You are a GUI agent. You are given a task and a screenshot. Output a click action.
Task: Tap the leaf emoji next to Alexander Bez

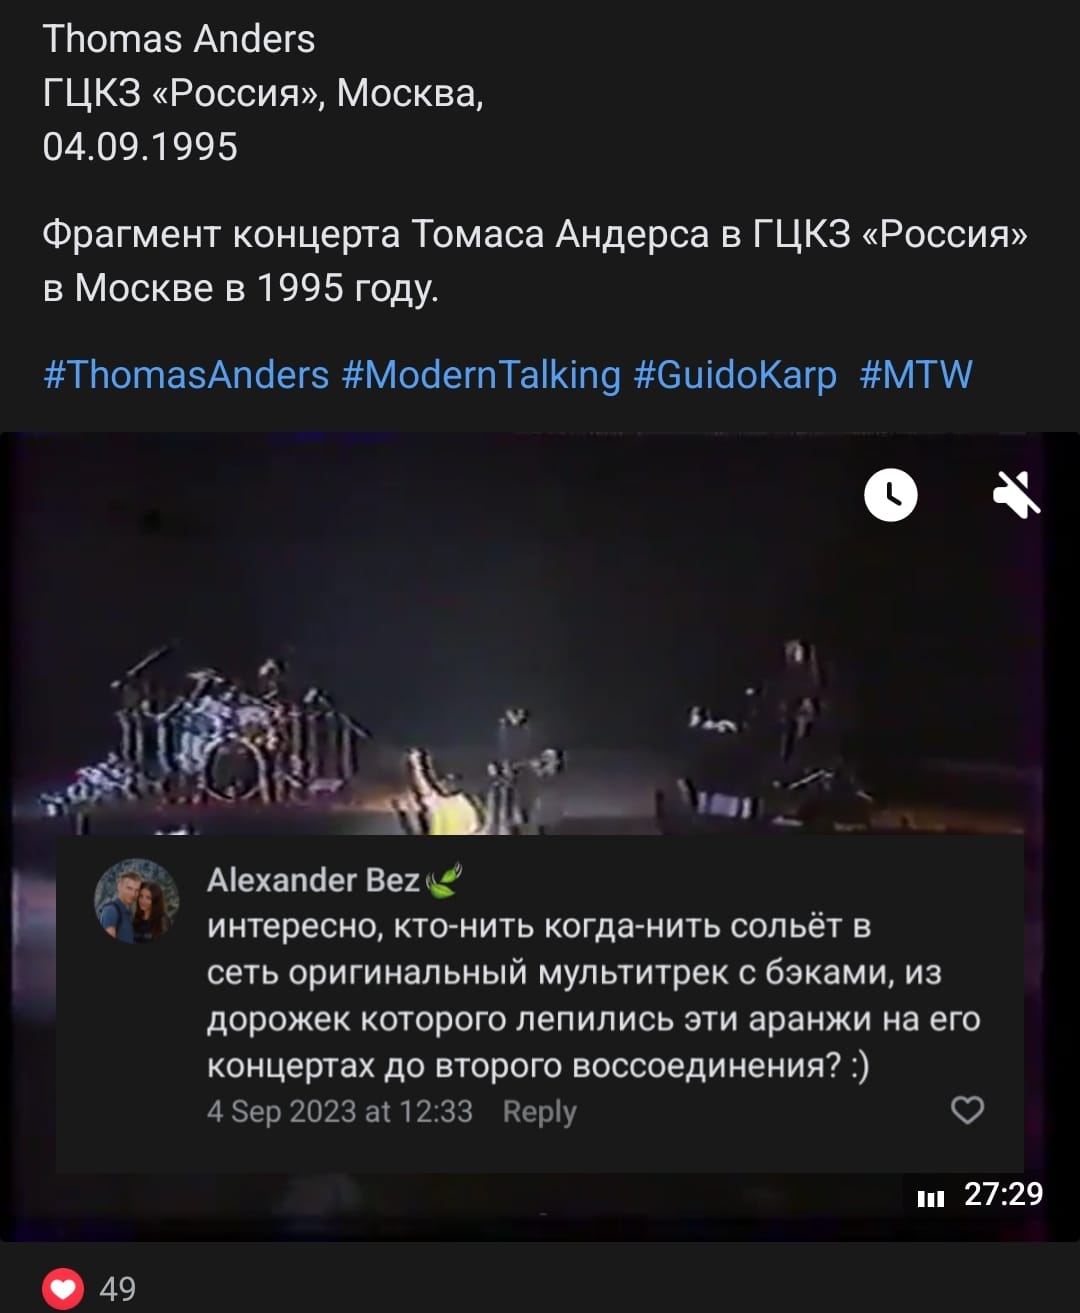(x=443, y=880)
